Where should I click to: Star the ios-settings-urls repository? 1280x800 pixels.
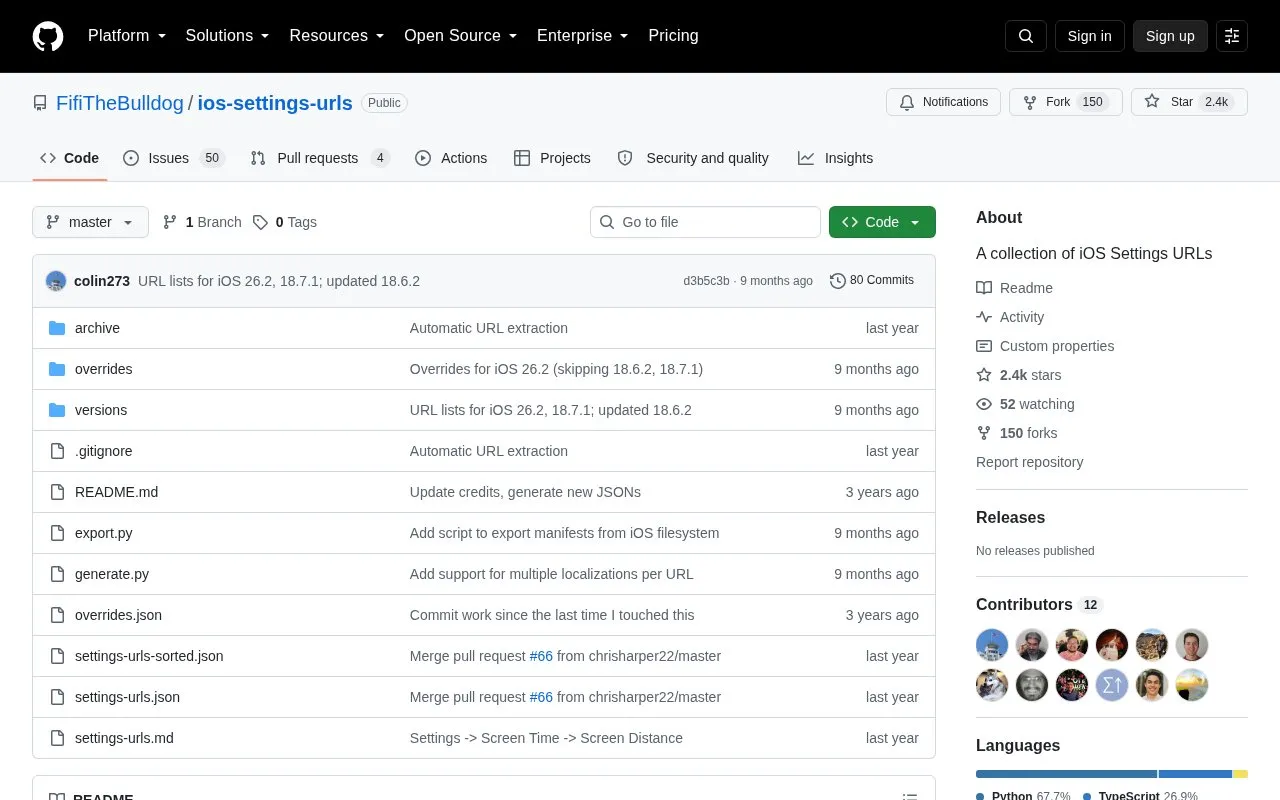[1189, 102]
